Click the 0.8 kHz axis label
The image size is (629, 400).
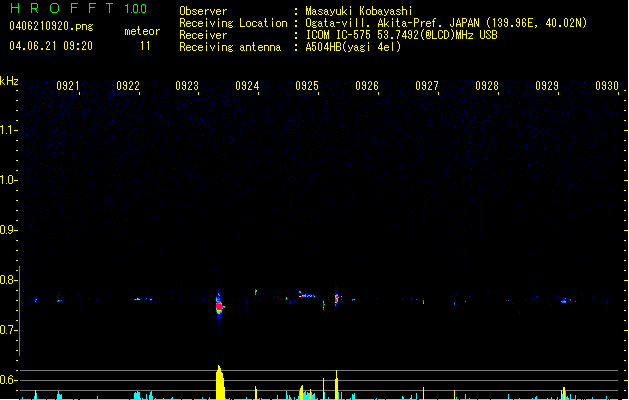point(7,280)
